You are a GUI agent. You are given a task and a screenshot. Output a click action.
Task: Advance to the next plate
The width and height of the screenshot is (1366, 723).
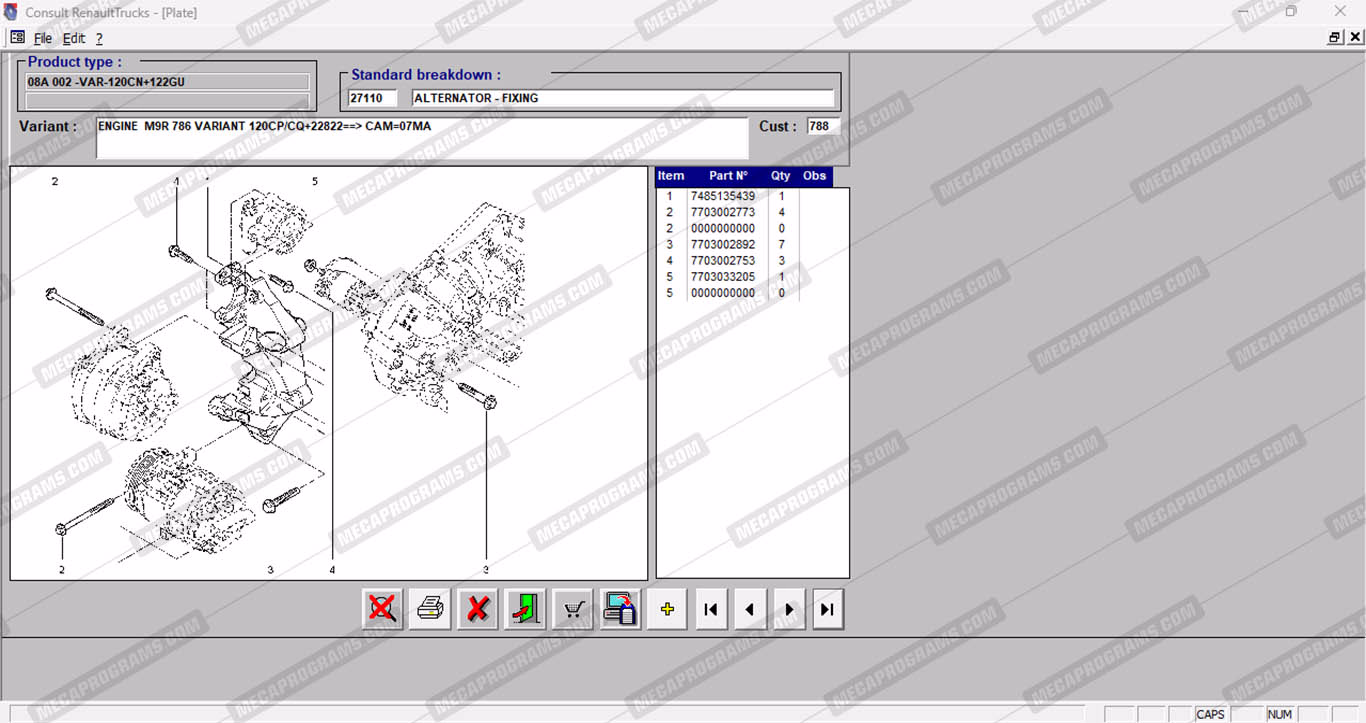point(789,609)
